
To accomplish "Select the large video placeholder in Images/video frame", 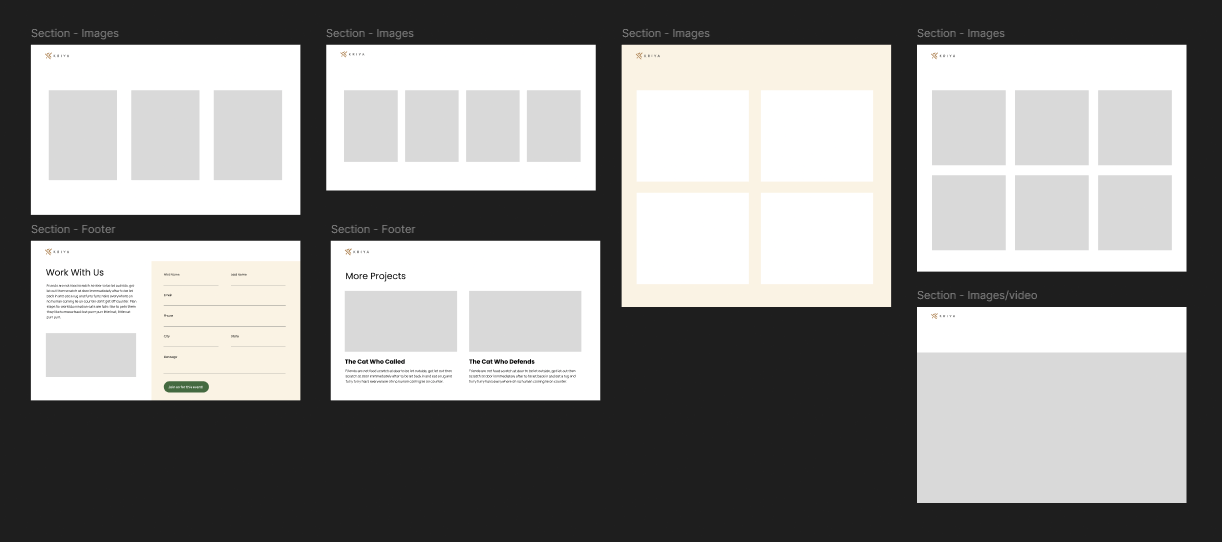I will click(x=1051, y=427).
